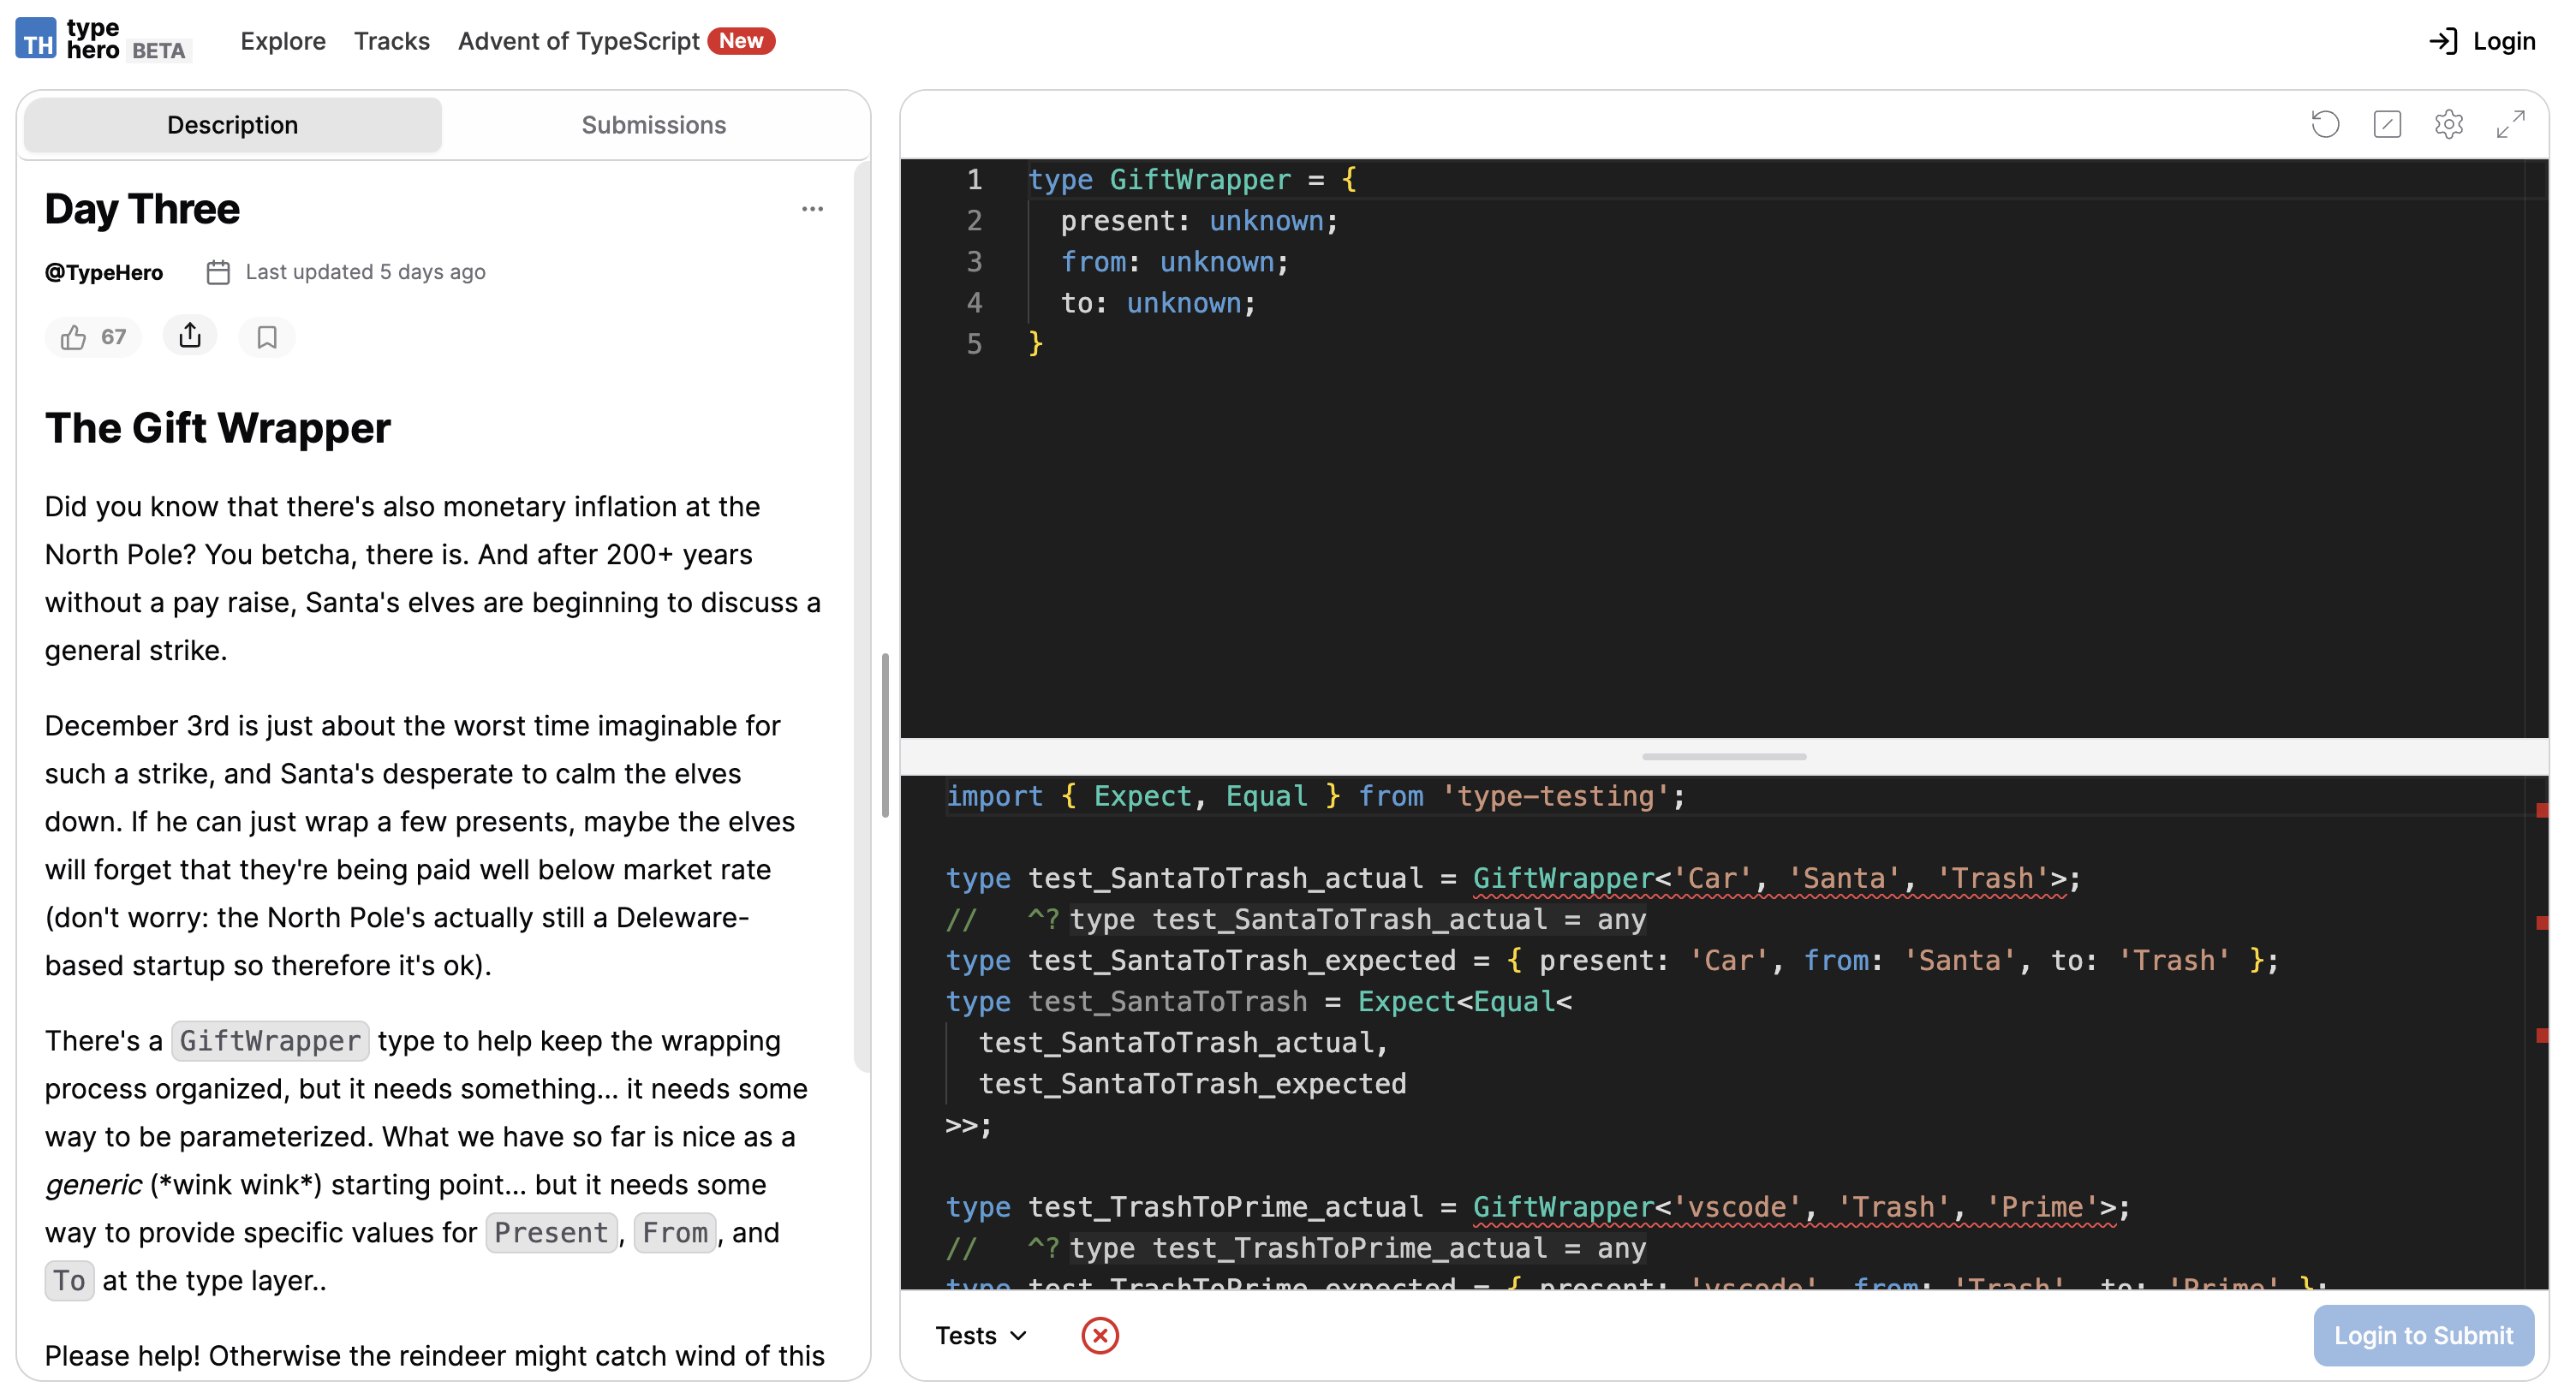Open the editor format/code settings icon
The width and height of the screenshot is (2576, 1399).
tap(2387, 124)
